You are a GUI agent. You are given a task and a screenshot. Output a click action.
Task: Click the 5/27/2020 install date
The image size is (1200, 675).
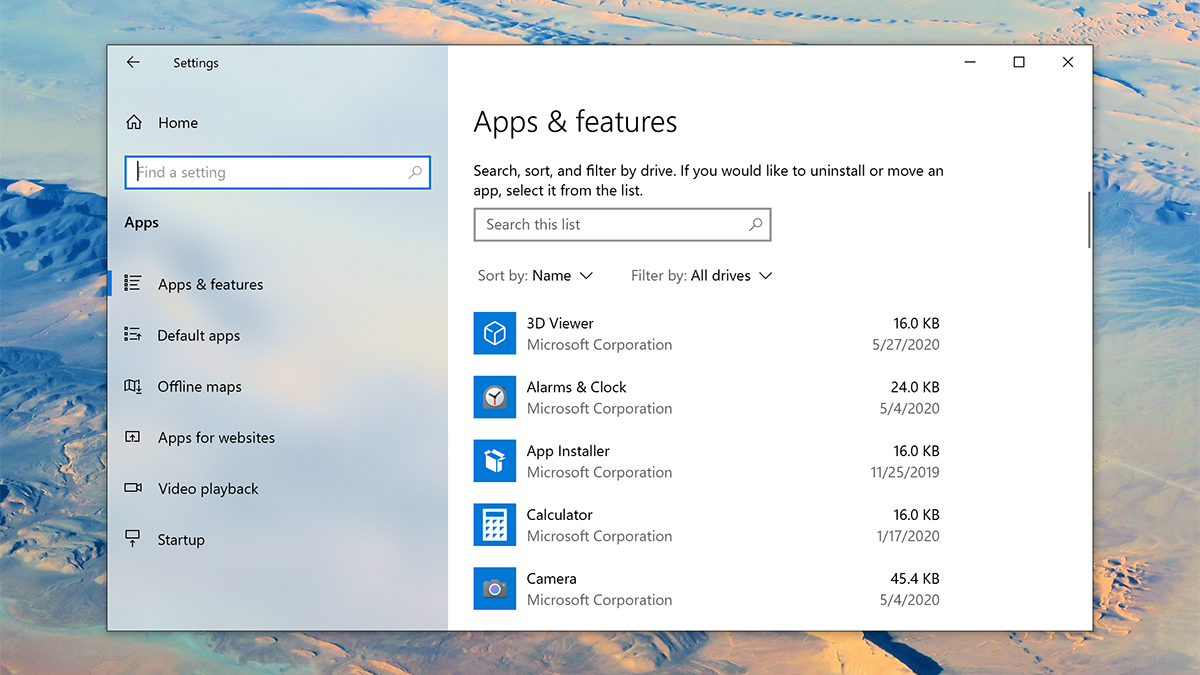click(906, 345)
